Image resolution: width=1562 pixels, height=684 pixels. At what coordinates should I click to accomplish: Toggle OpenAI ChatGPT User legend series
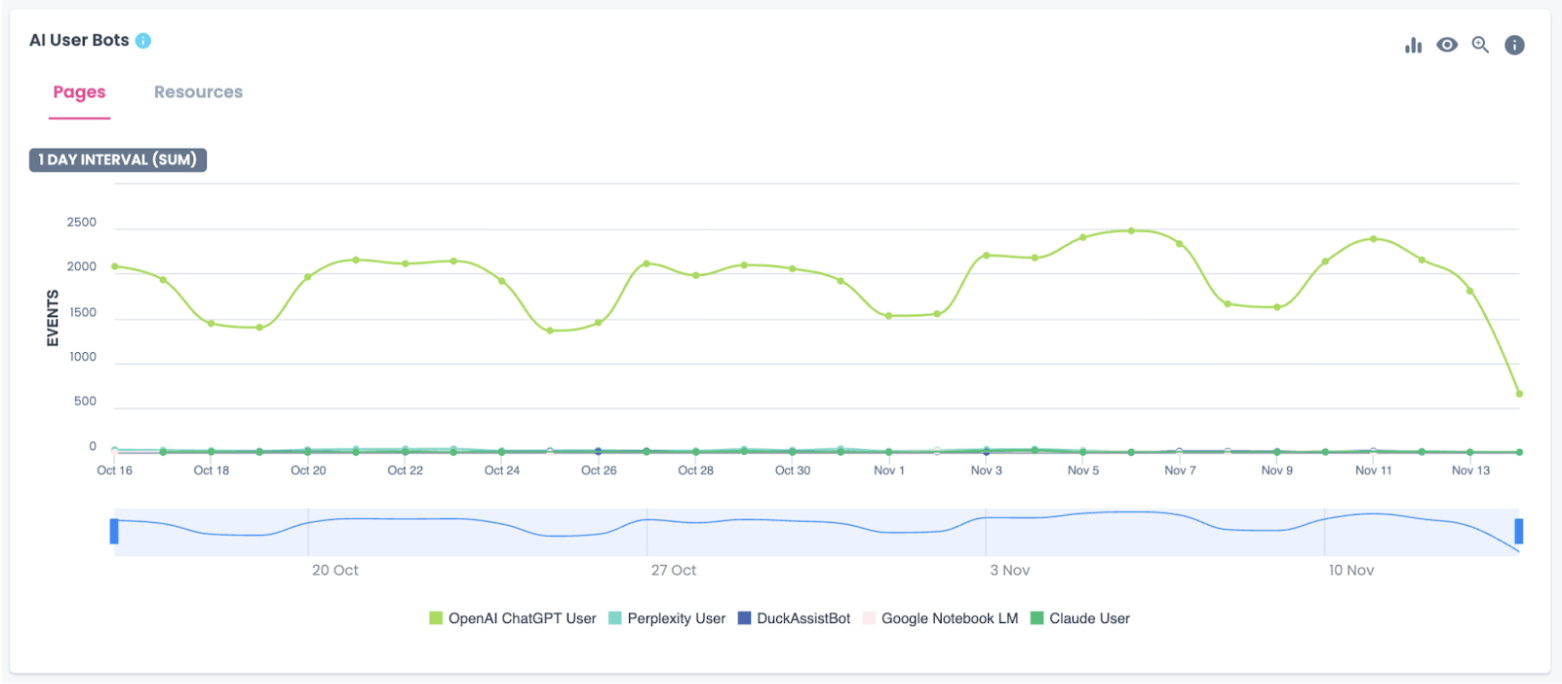point(513,618)
